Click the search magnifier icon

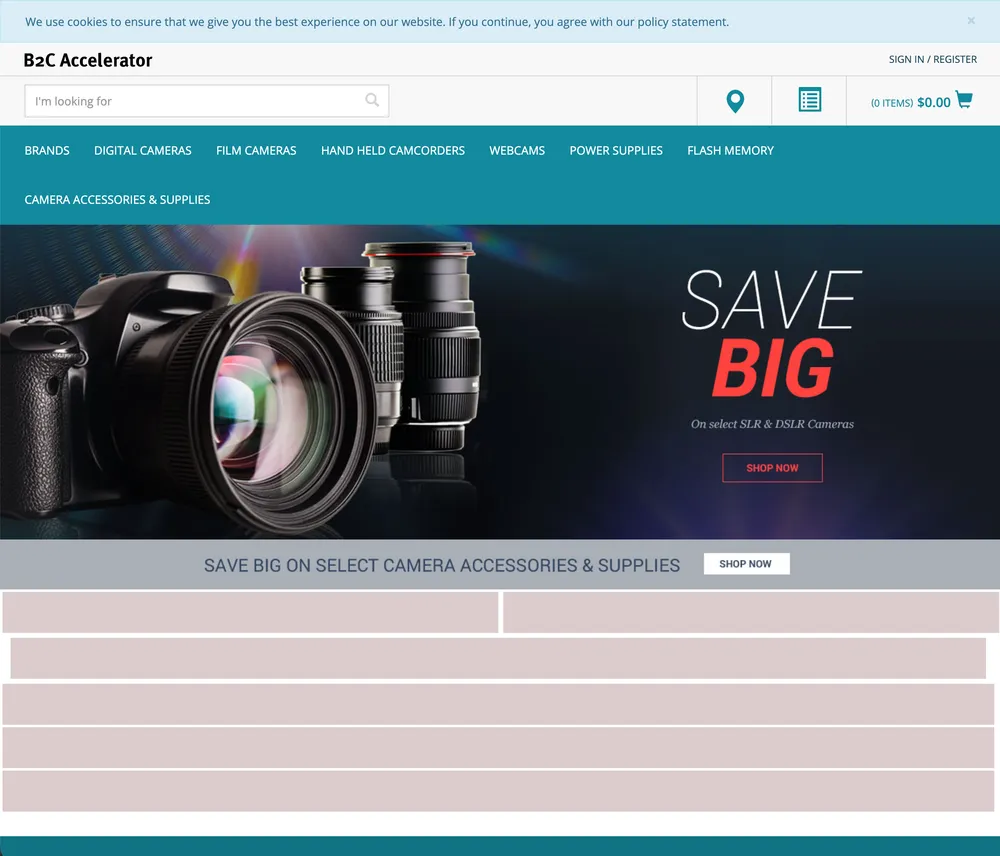click(371, 100)
